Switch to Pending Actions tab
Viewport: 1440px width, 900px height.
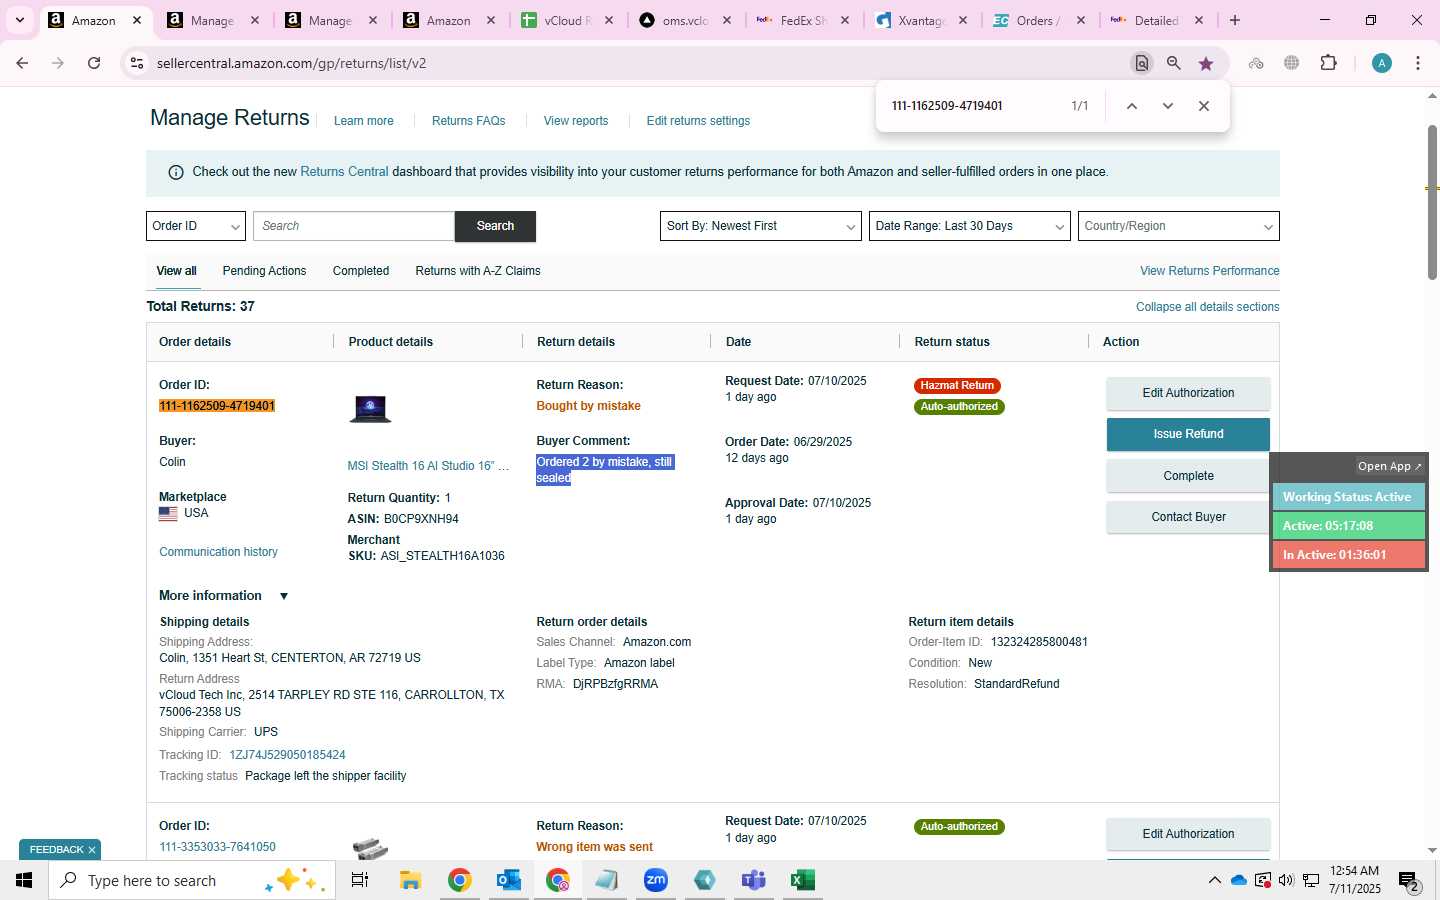pyautogui.click(x=264, y=271)
